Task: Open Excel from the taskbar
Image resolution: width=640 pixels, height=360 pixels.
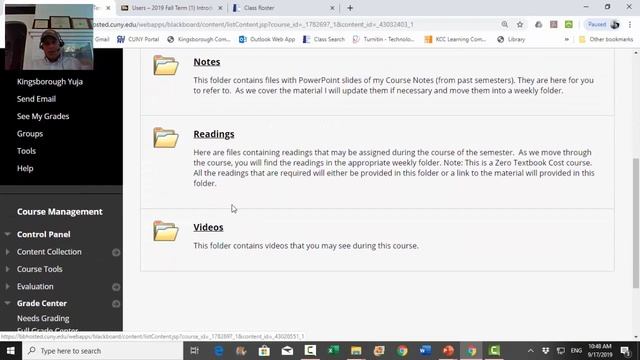Action: point(333,351)
